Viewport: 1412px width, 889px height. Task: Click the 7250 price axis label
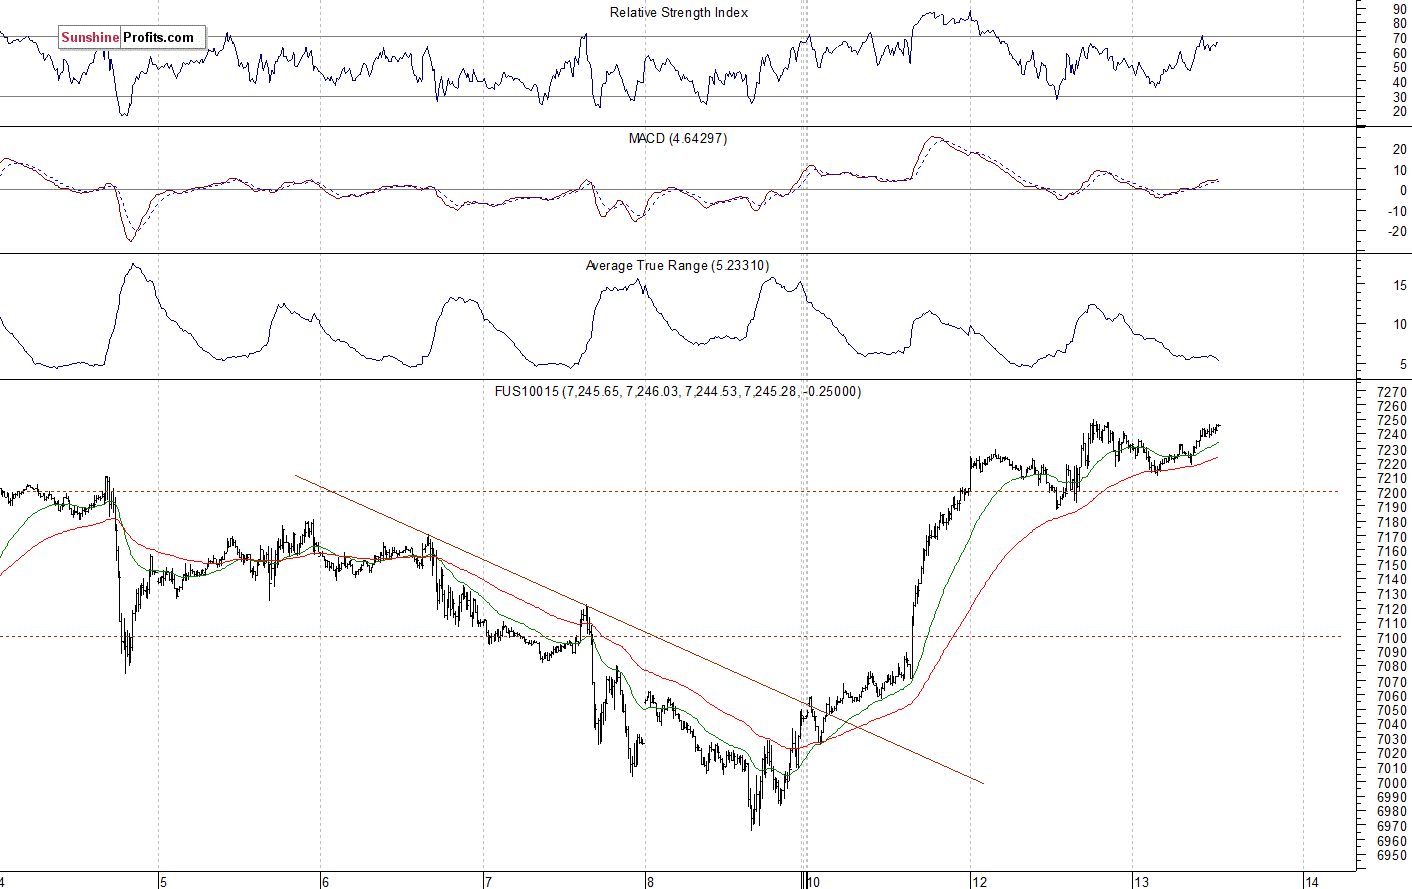[x=1391, y=421]
